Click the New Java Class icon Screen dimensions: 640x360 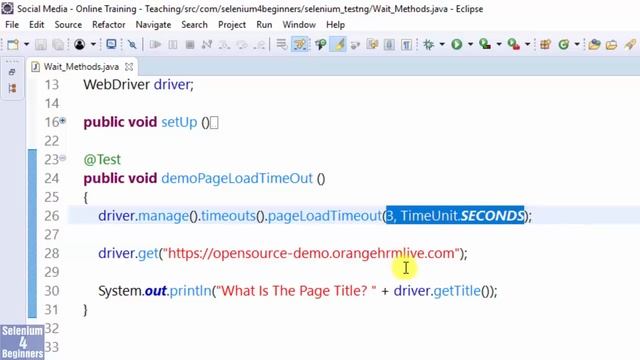coord(564,44)
